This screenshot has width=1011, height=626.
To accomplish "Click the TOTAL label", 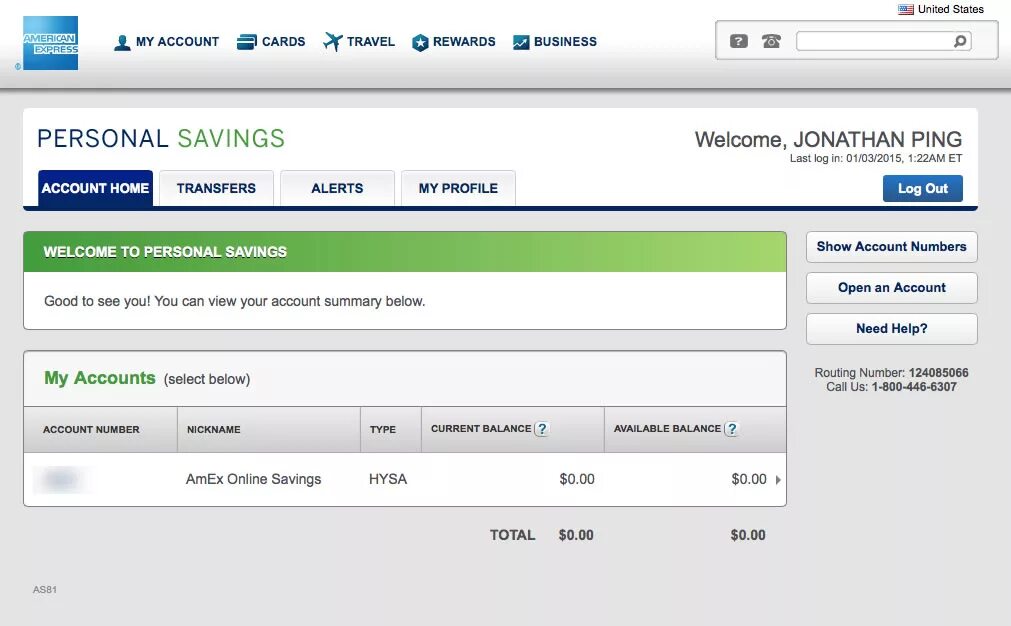I will 513,535.
